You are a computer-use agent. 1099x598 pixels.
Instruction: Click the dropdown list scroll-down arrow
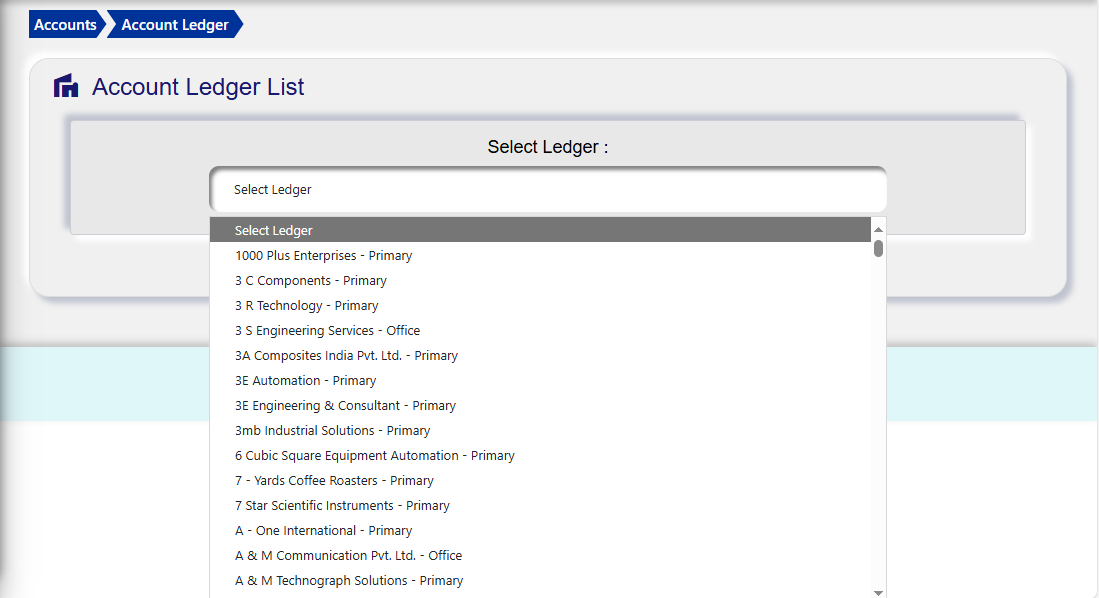coord(877,589)
